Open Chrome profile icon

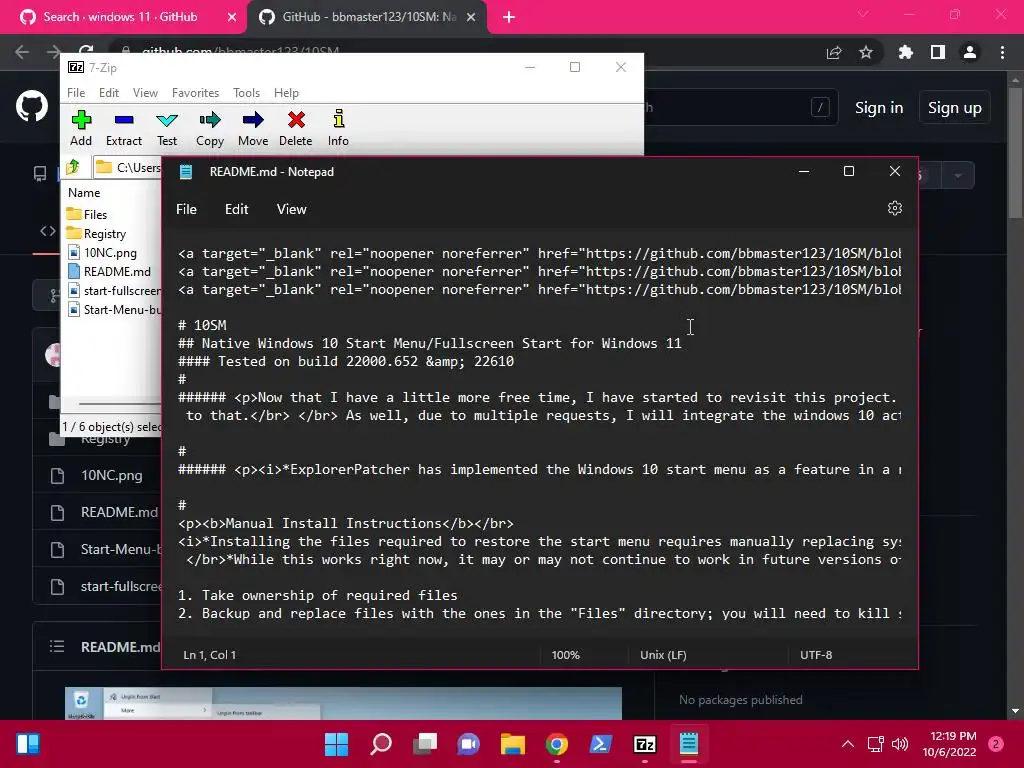970,52
